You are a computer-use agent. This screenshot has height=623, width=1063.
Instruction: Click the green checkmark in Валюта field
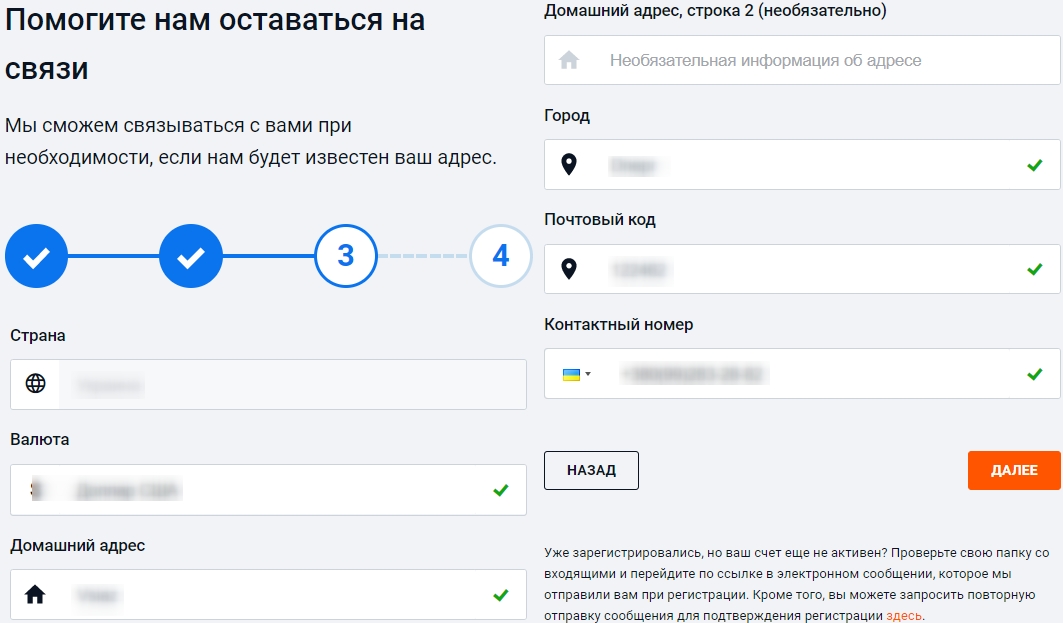coord(501,489)
